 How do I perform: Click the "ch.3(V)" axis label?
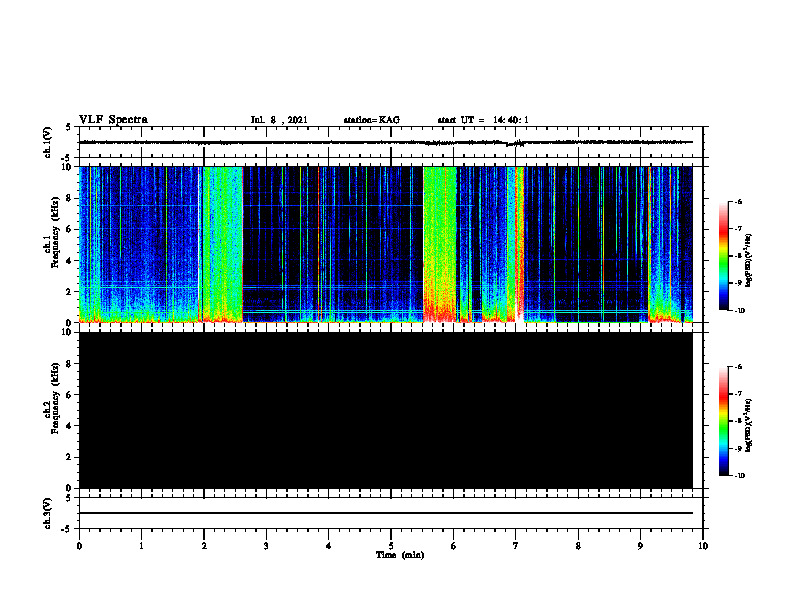[x=48, y=514]
